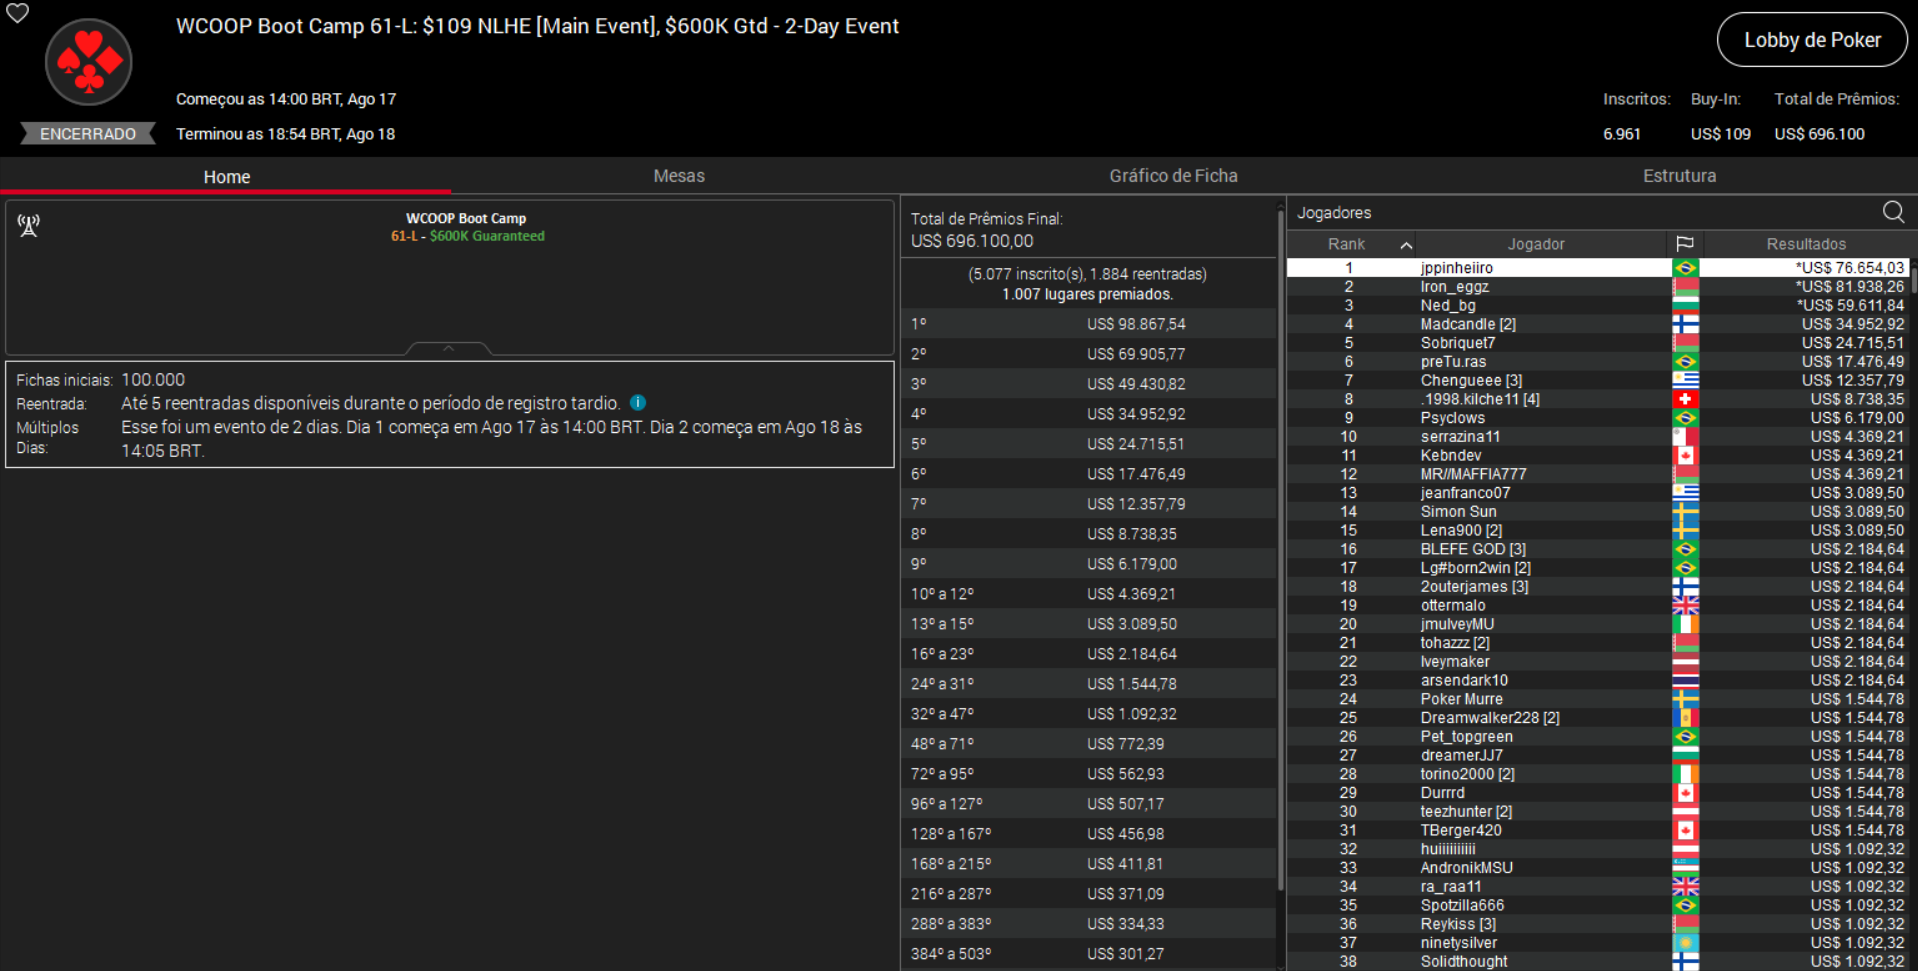Select player row Durrrd

[1597, 793]
